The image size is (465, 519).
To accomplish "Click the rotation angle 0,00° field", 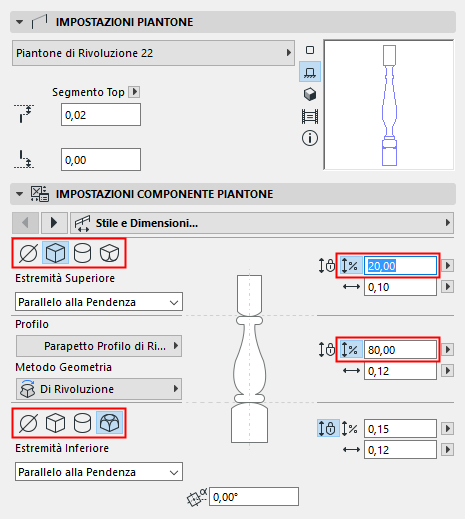I will [254, 497].
